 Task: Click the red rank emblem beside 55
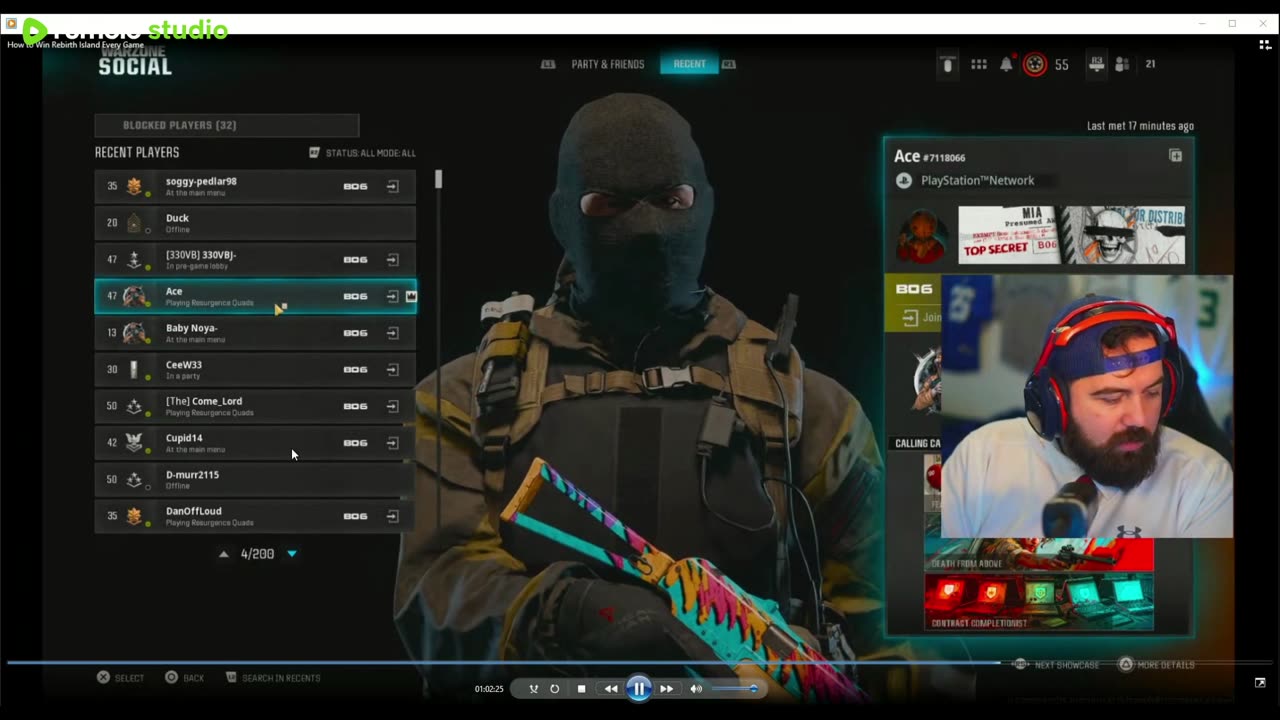click(1035, 64)
